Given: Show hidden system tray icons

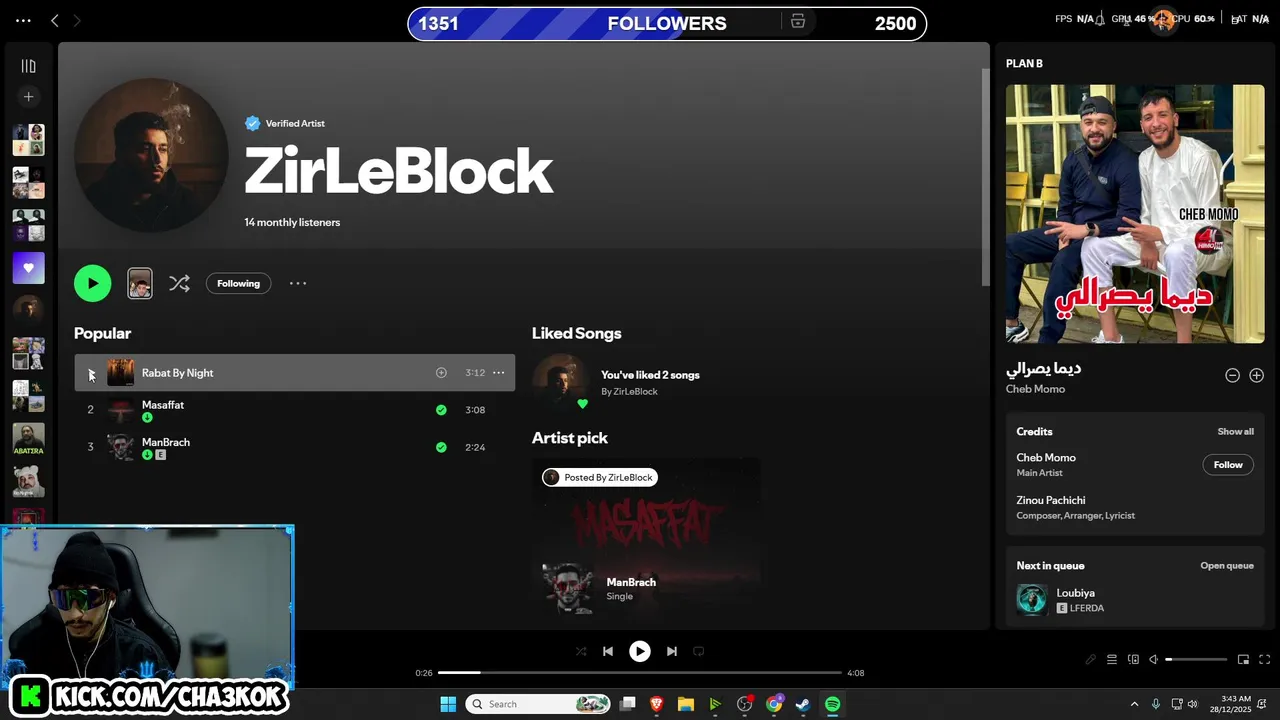Looking at the screenshot, I should [1134, 704].
